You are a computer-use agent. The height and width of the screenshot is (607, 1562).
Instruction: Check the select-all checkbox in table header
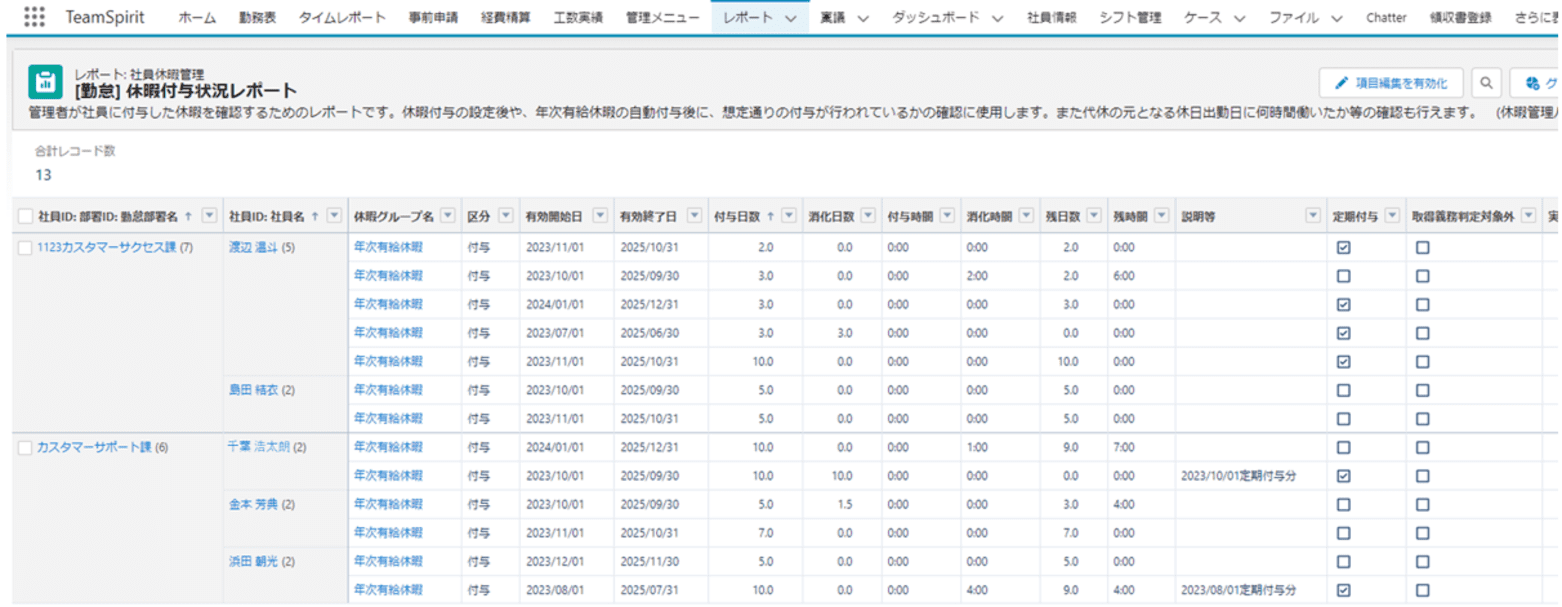point(26,216)
